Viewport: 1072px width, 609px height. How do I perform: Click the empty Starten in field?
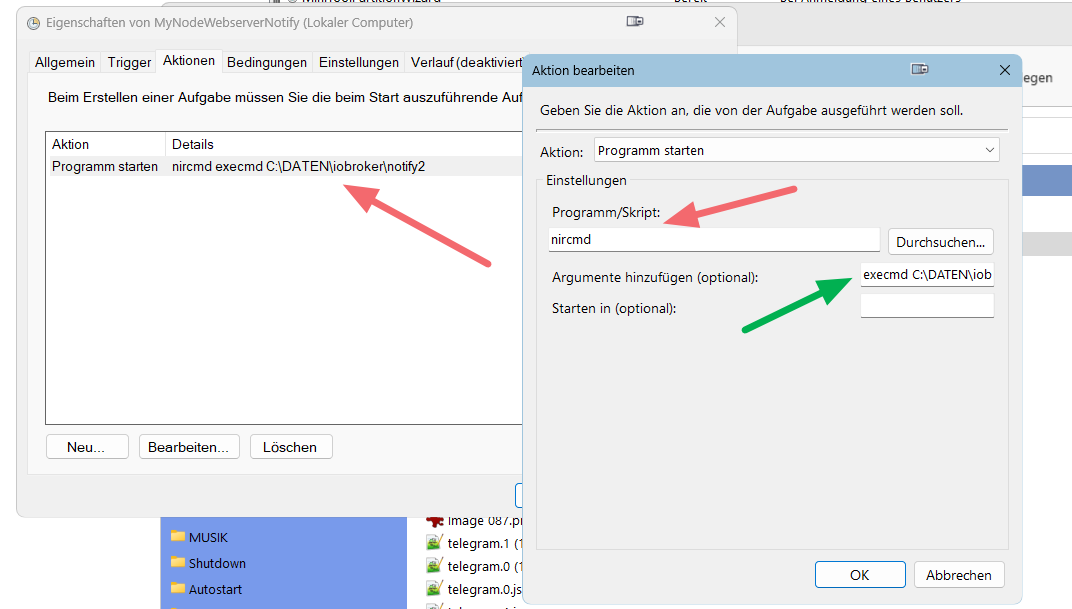(x=927, y=306)
